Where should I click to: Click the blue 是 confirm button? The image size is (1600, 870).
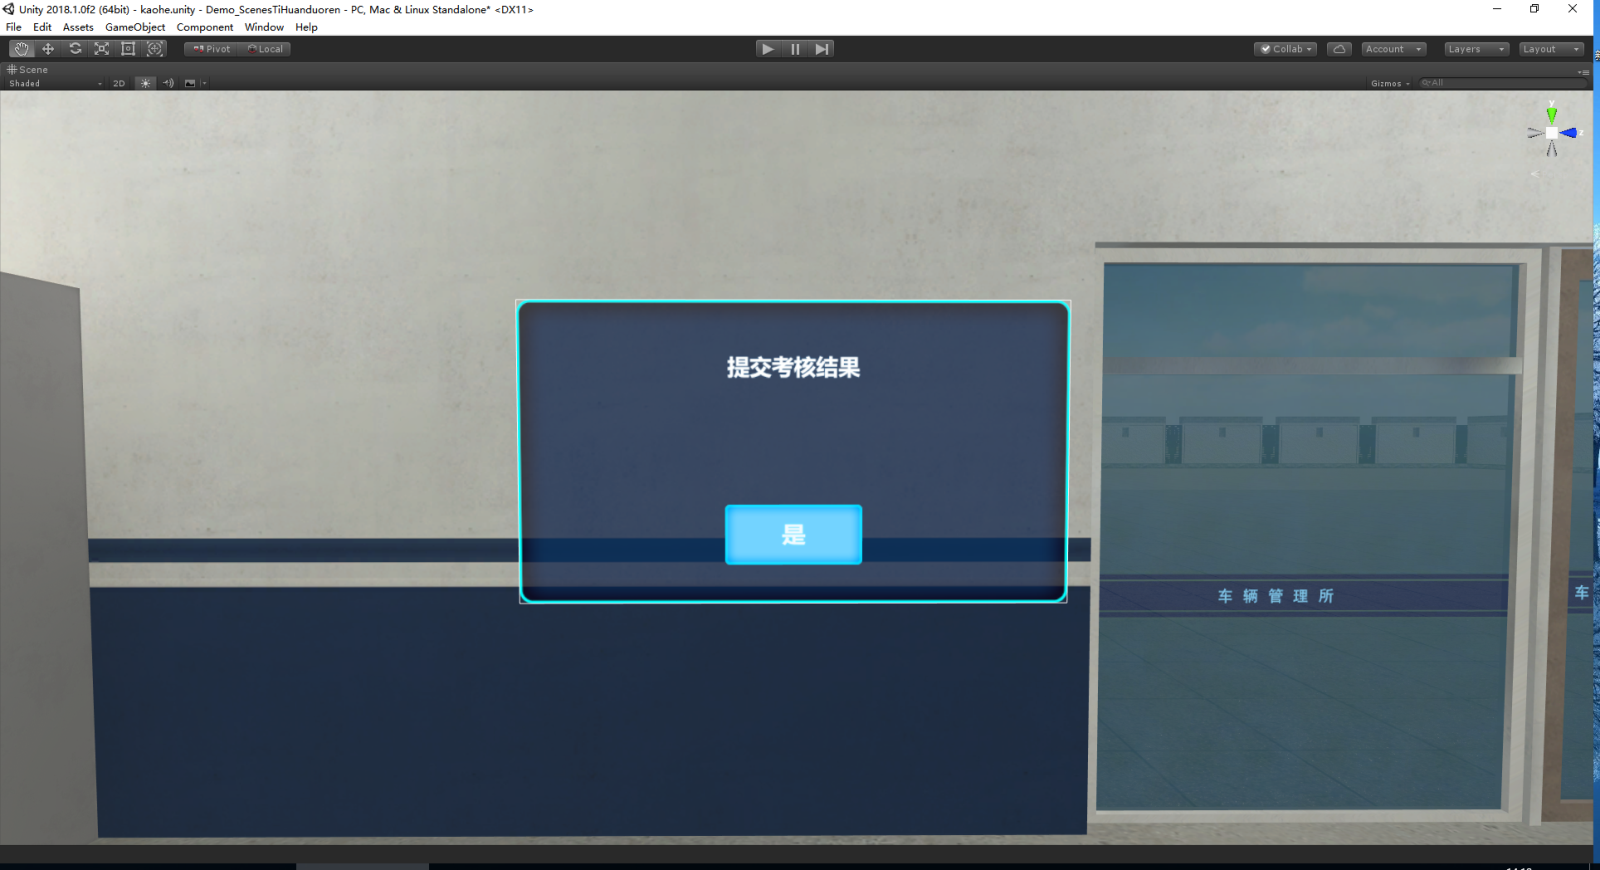(x=793, y=535)
